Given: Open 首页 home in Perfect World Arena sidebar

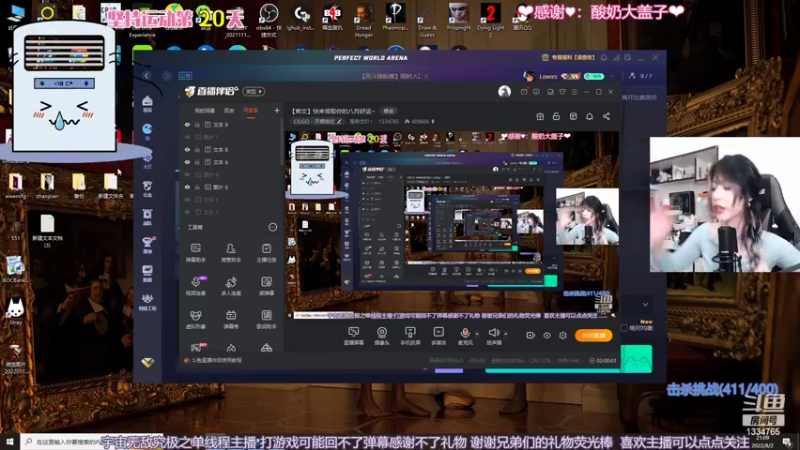Looking at the screenshot, I should coord(147,104).
